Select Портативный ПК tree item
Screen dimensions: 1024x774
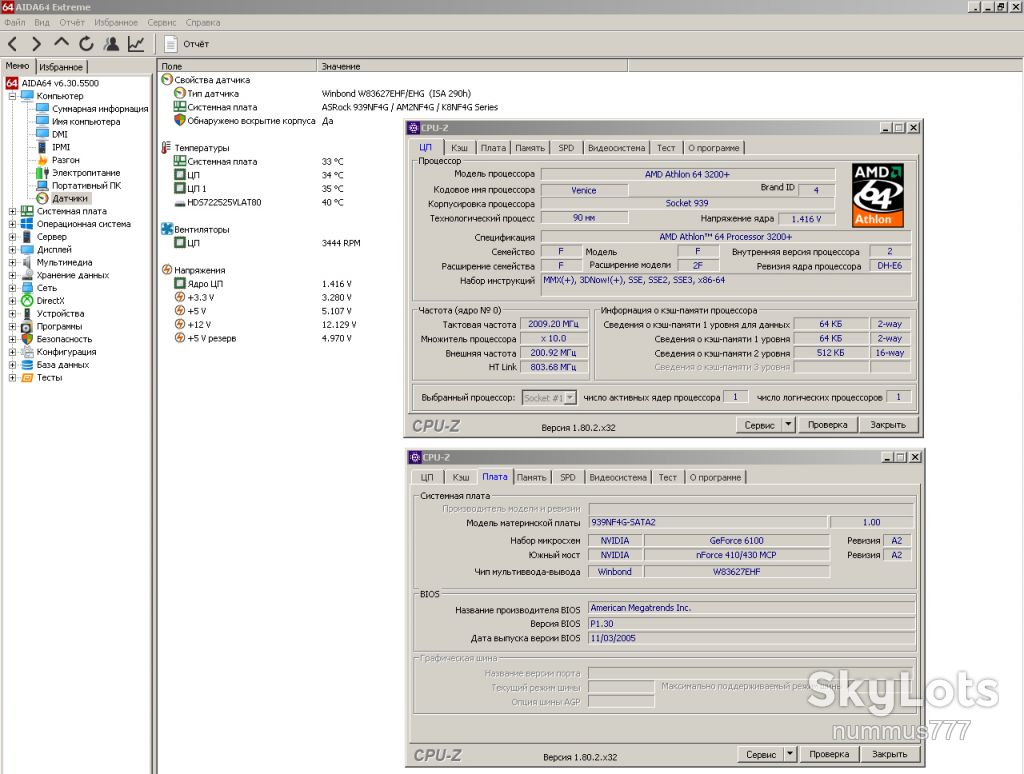coord(86,185)
